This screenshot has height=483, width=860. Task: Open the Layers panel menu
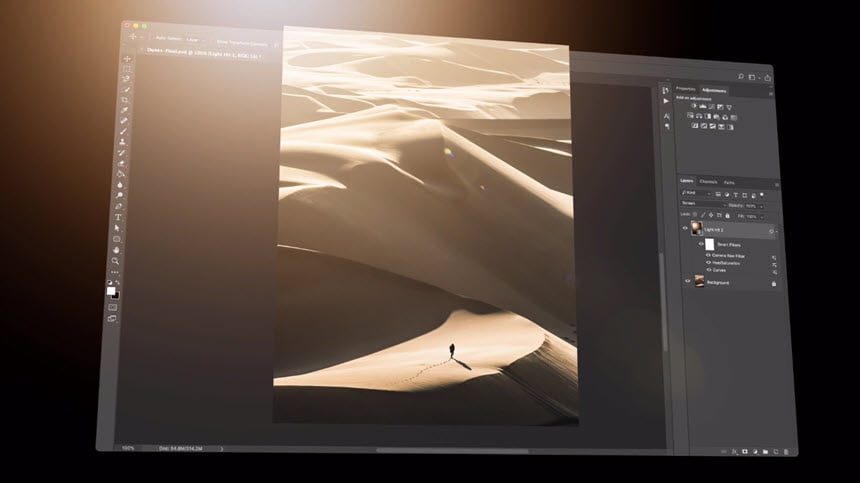pos(777,185)
